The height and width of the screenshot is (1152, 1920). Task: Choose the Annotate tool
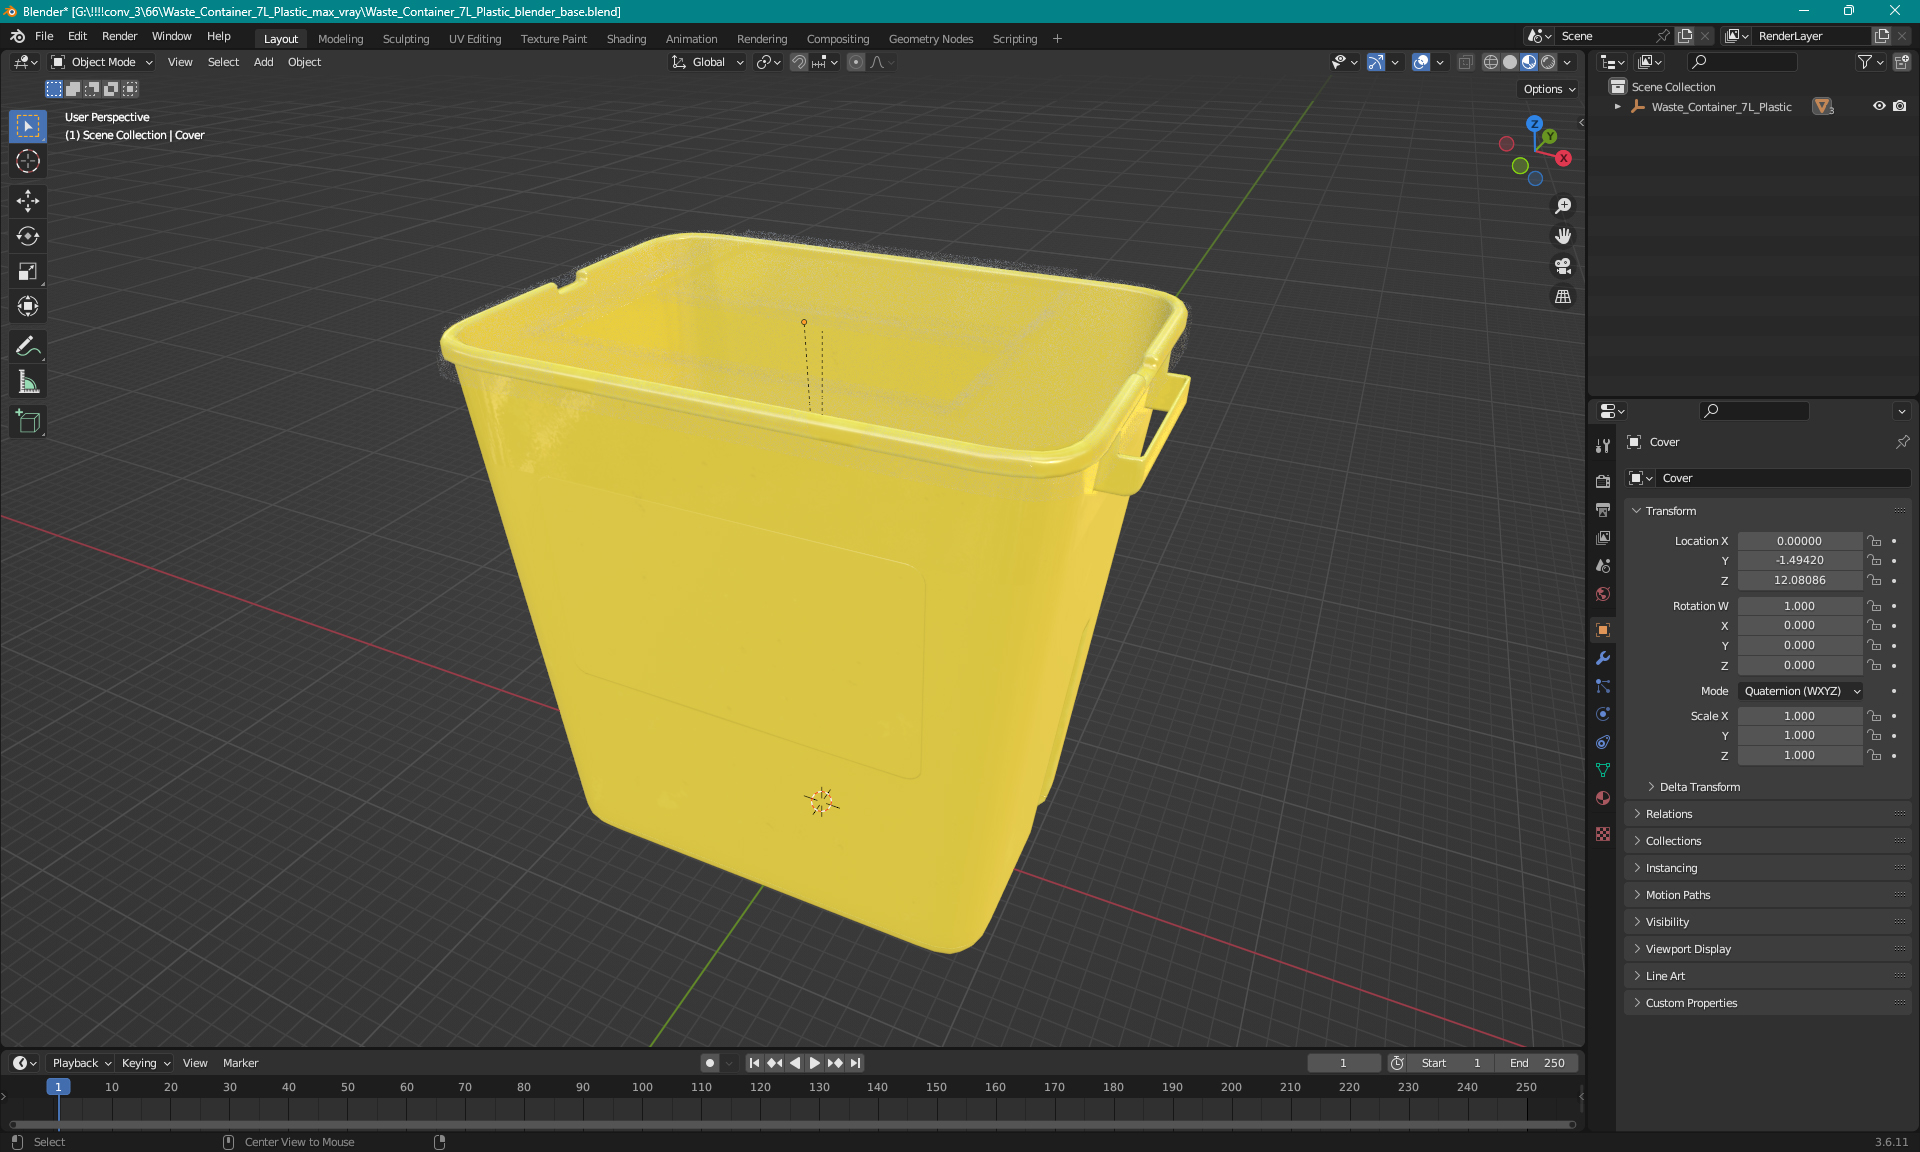point(28,347)
